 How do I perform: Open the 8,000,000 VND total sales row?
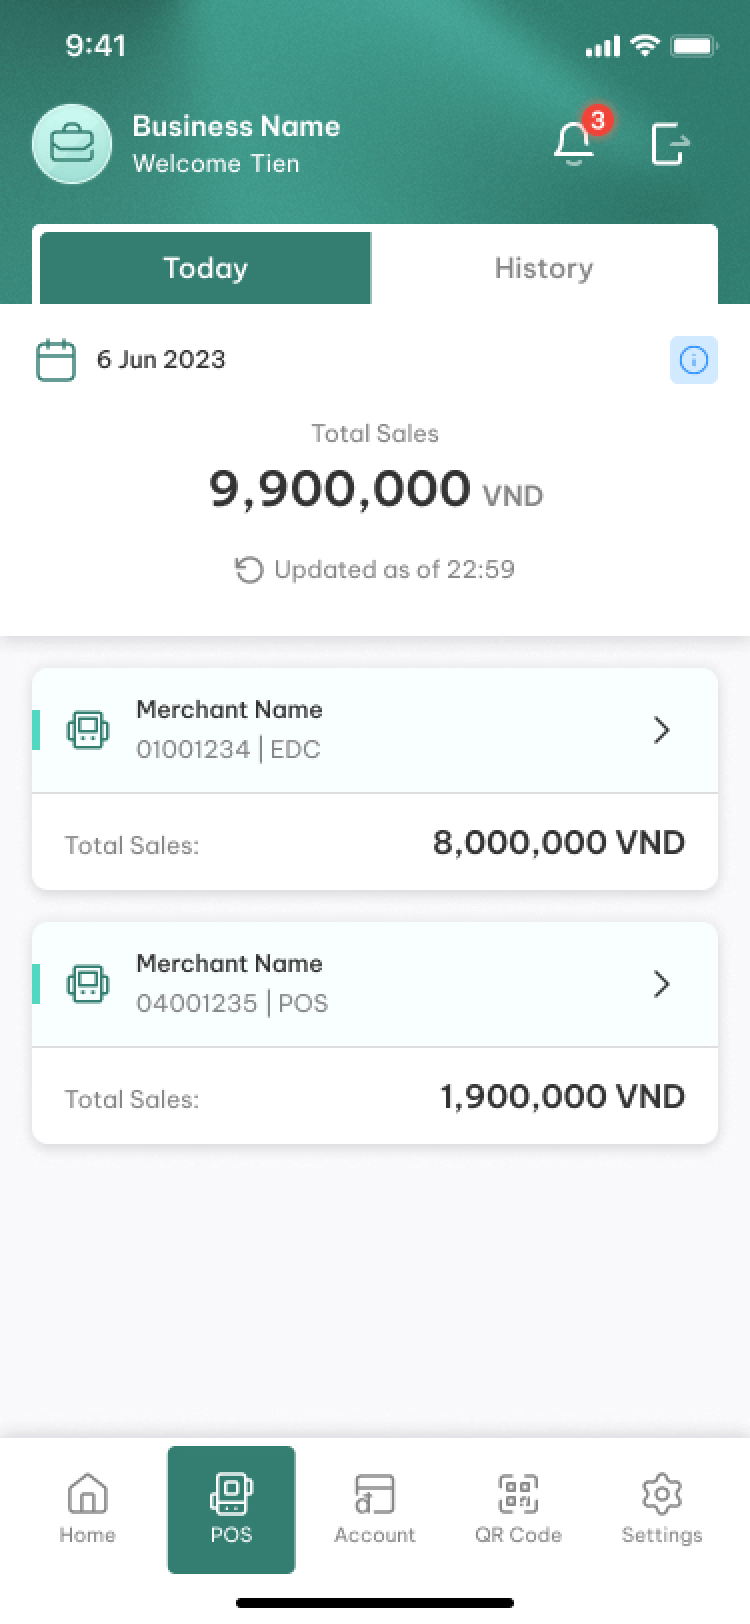click(x=375, y=842)
